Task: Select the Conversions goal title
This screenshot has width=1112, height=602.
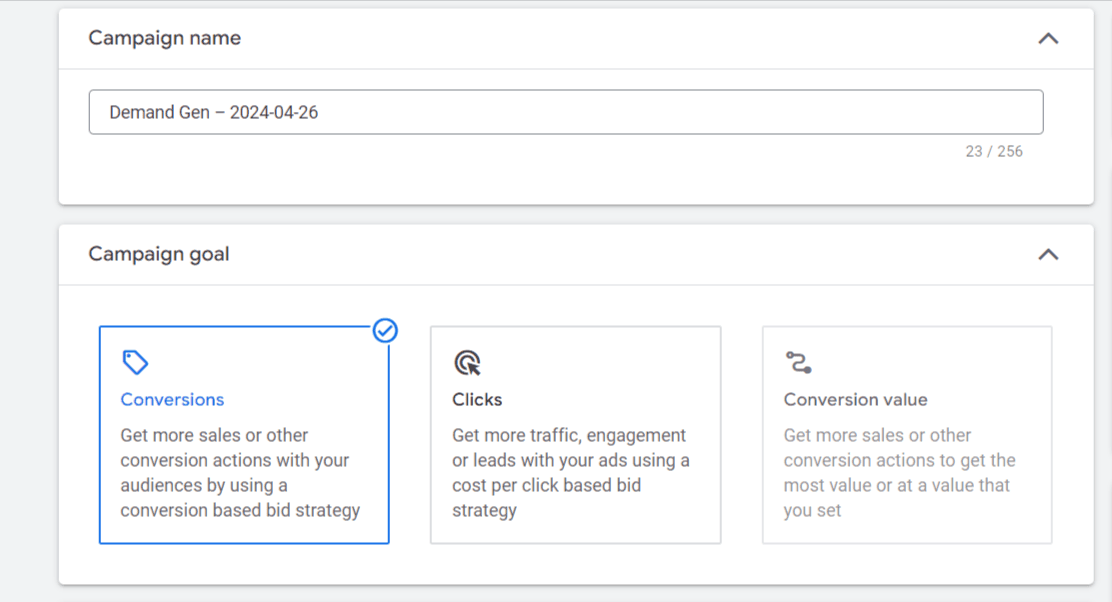Action: click(x=172, y=400)
